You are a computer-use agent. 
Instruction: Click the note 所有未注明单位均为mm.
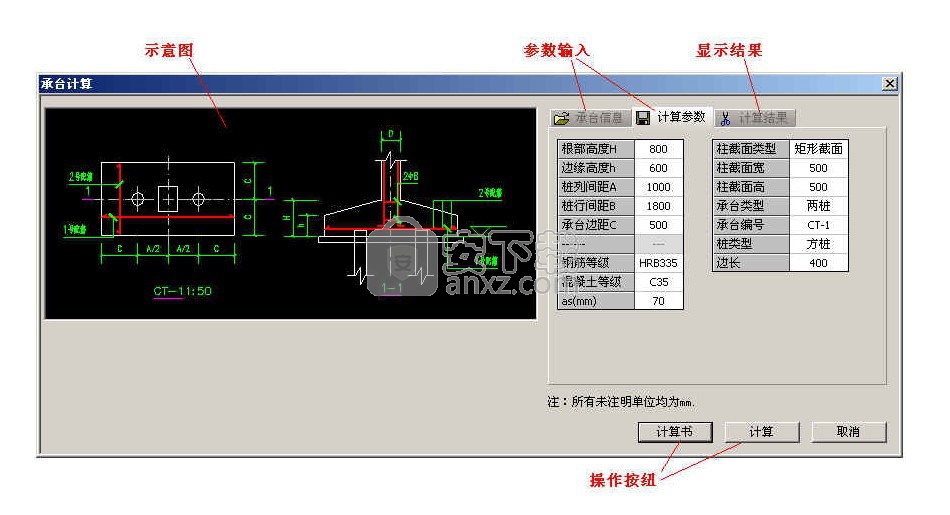click(x=621, y=402)
